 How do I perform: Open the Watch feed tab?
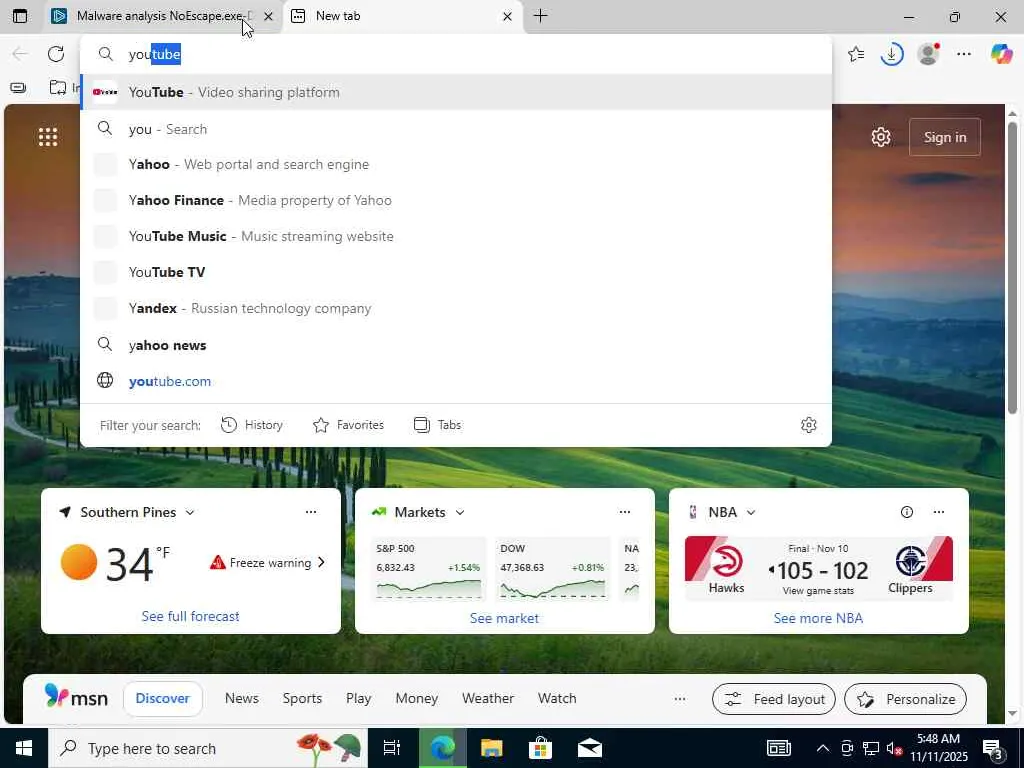click(557, 699)
